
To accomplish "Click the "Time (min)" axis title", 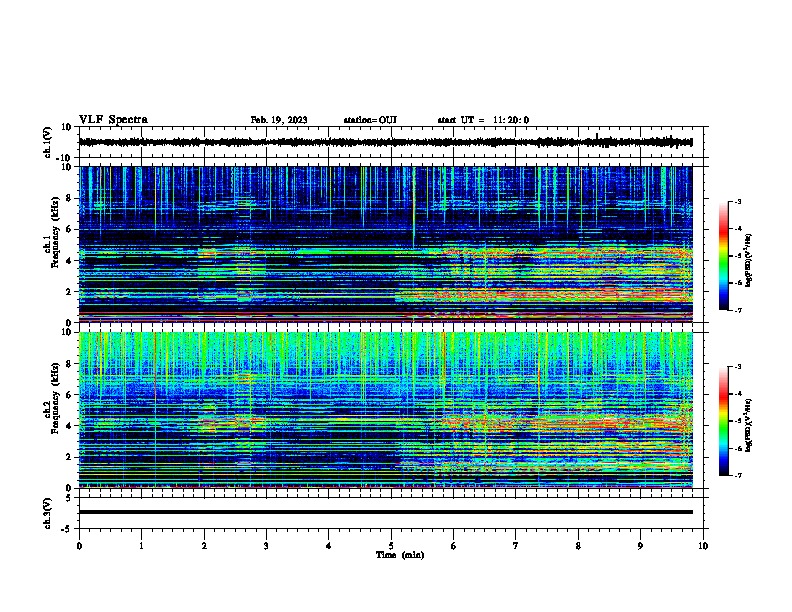I will [x=400, y=555].
